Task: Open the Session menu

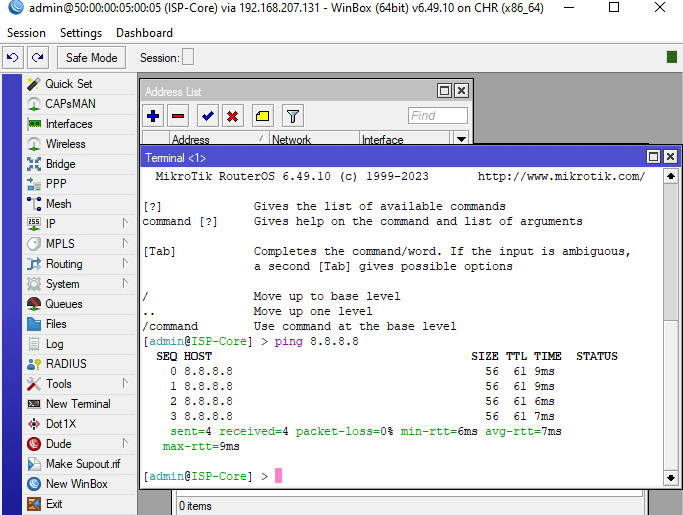Action: pos(26,33)
